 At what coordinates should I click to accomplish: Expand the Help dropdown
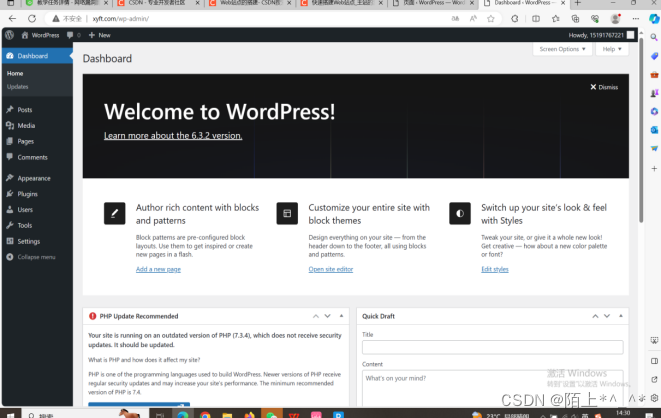612,49
